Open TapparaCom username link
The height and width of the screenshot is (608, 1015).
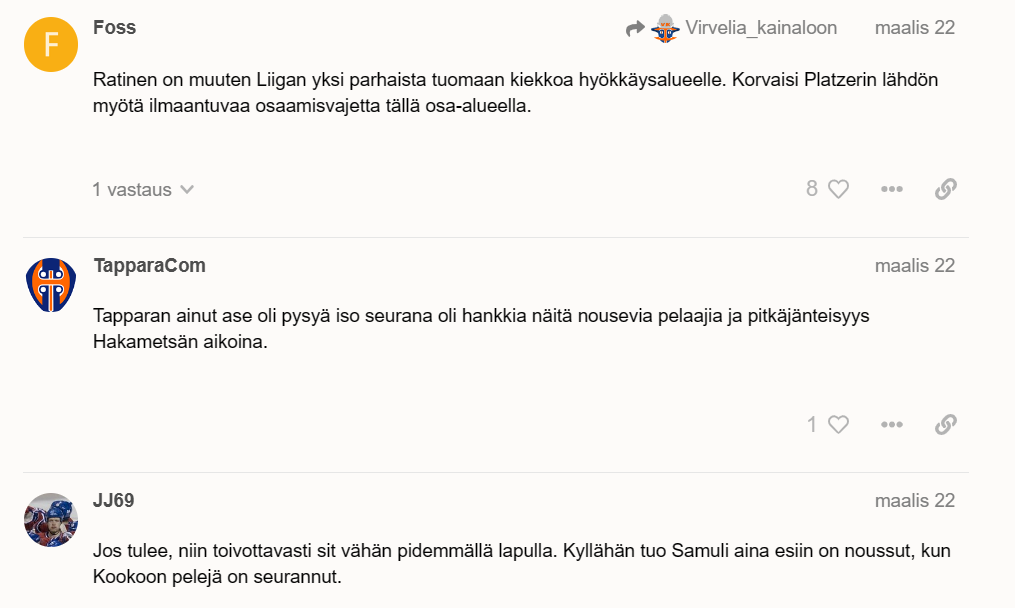pos(150,265)
